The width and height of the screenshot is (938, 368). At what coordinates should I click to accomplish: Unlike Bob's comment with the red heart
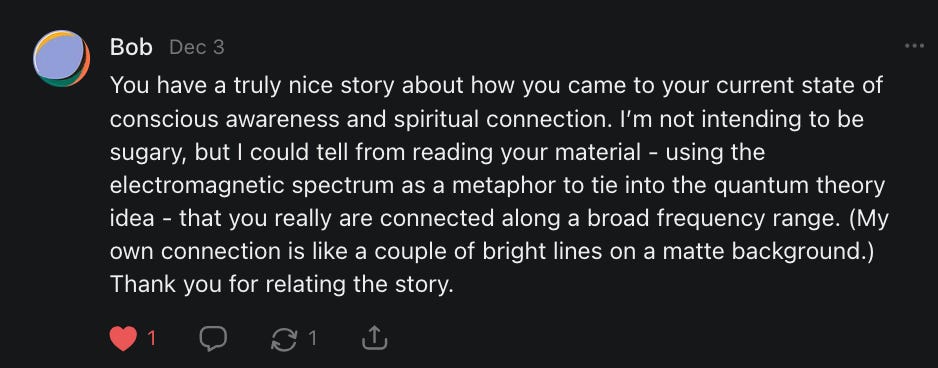coord(123,339)
